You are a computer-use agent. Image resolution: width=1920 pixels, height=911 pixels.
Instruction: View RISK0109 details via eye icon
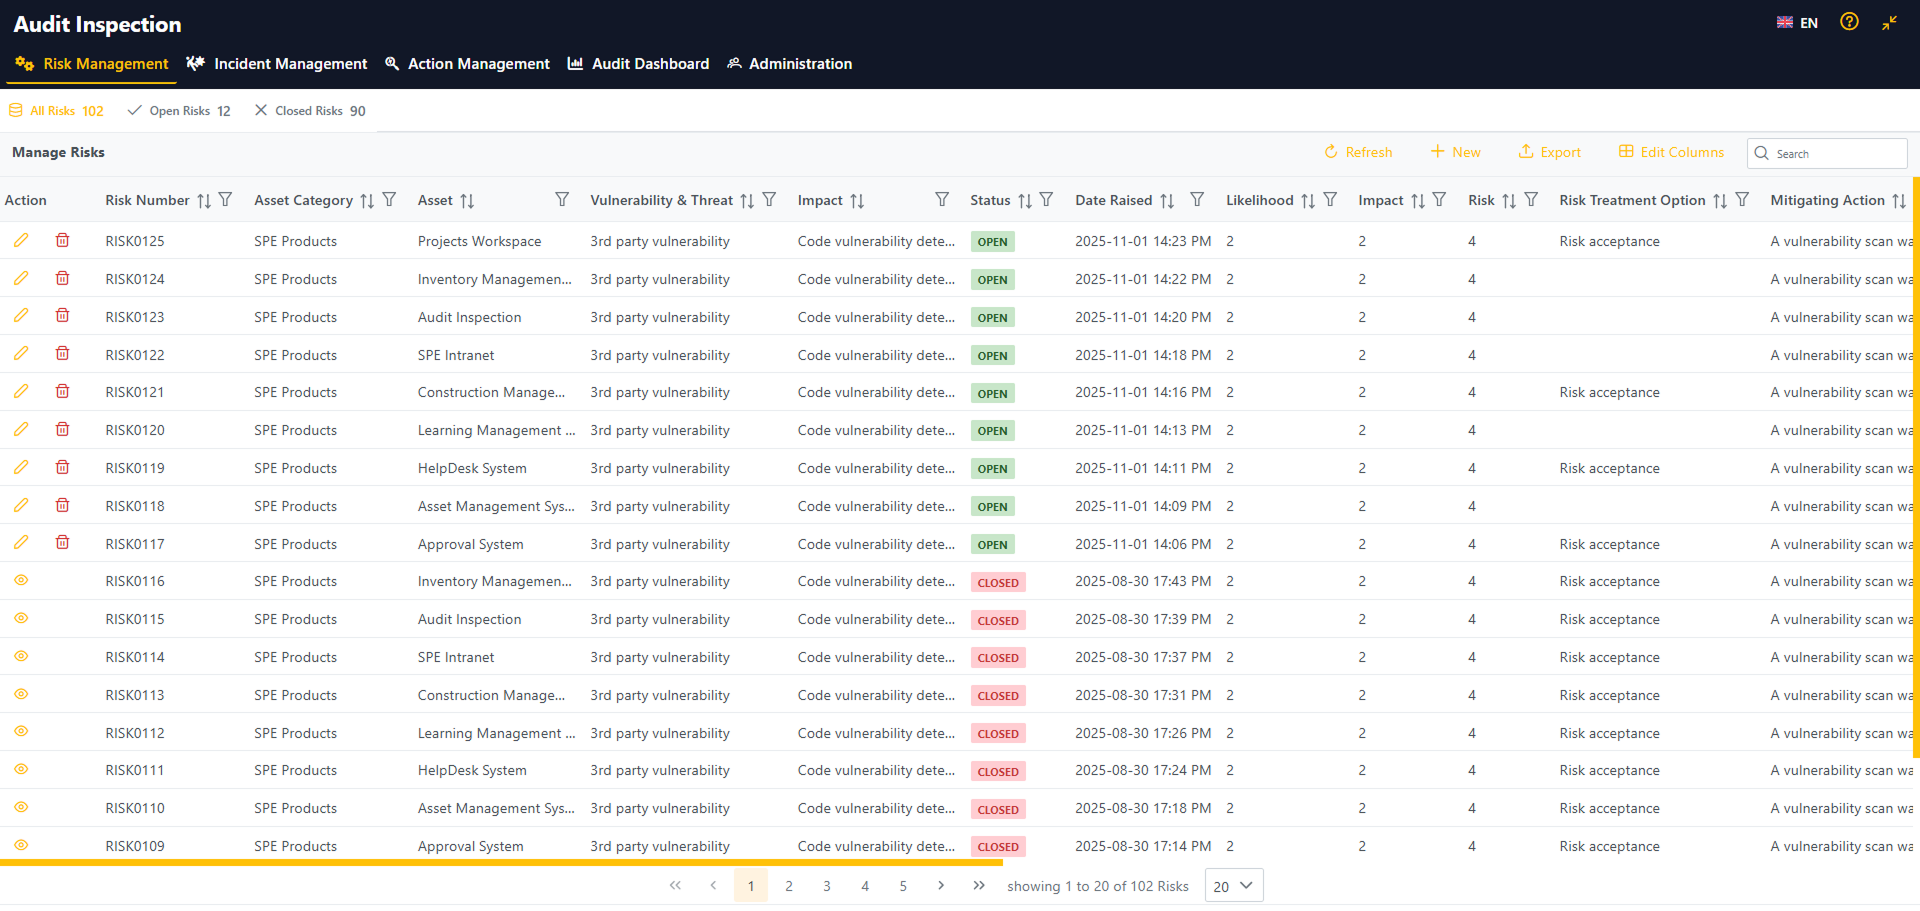click(21, 845)
